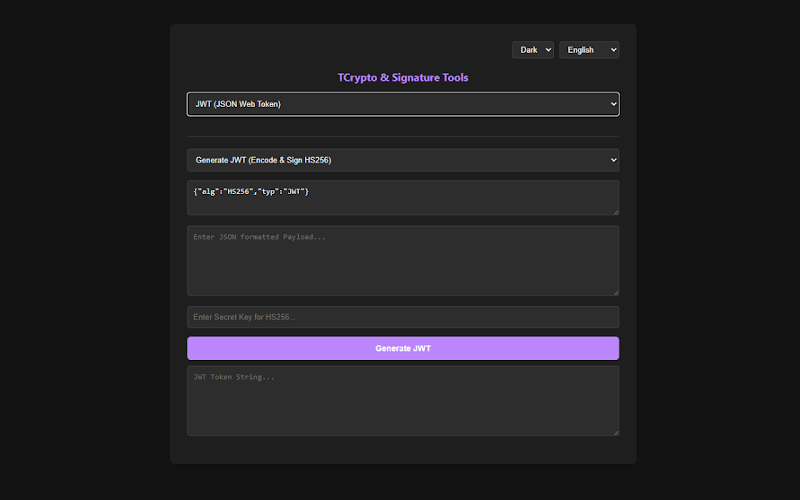Open the English language dropdown

pyautogui.click(x=589, y=50)
